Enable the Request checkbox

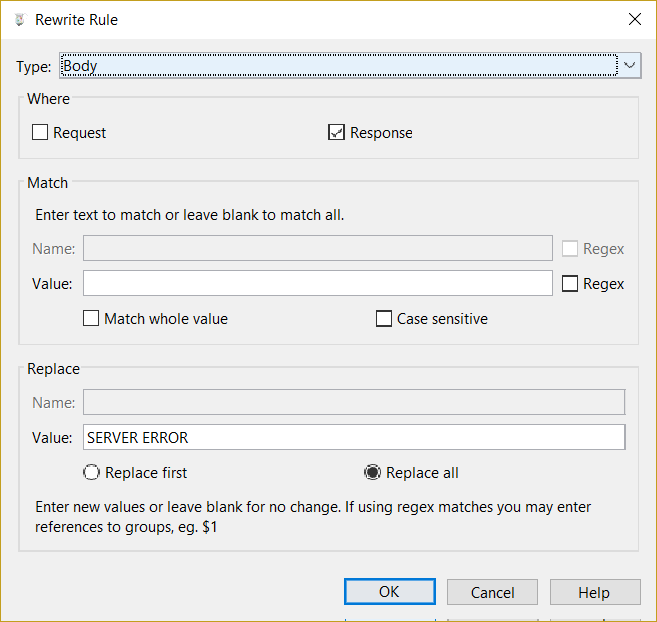pyautogui.click(x=40, y=133)
